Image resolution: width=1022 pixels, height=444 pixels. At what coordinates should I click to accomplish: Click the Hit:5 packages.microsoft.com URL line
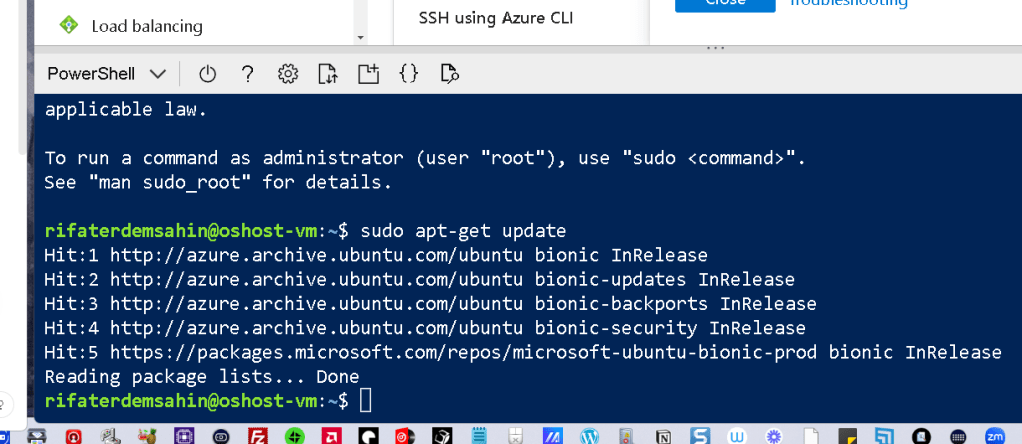point(523,353)
